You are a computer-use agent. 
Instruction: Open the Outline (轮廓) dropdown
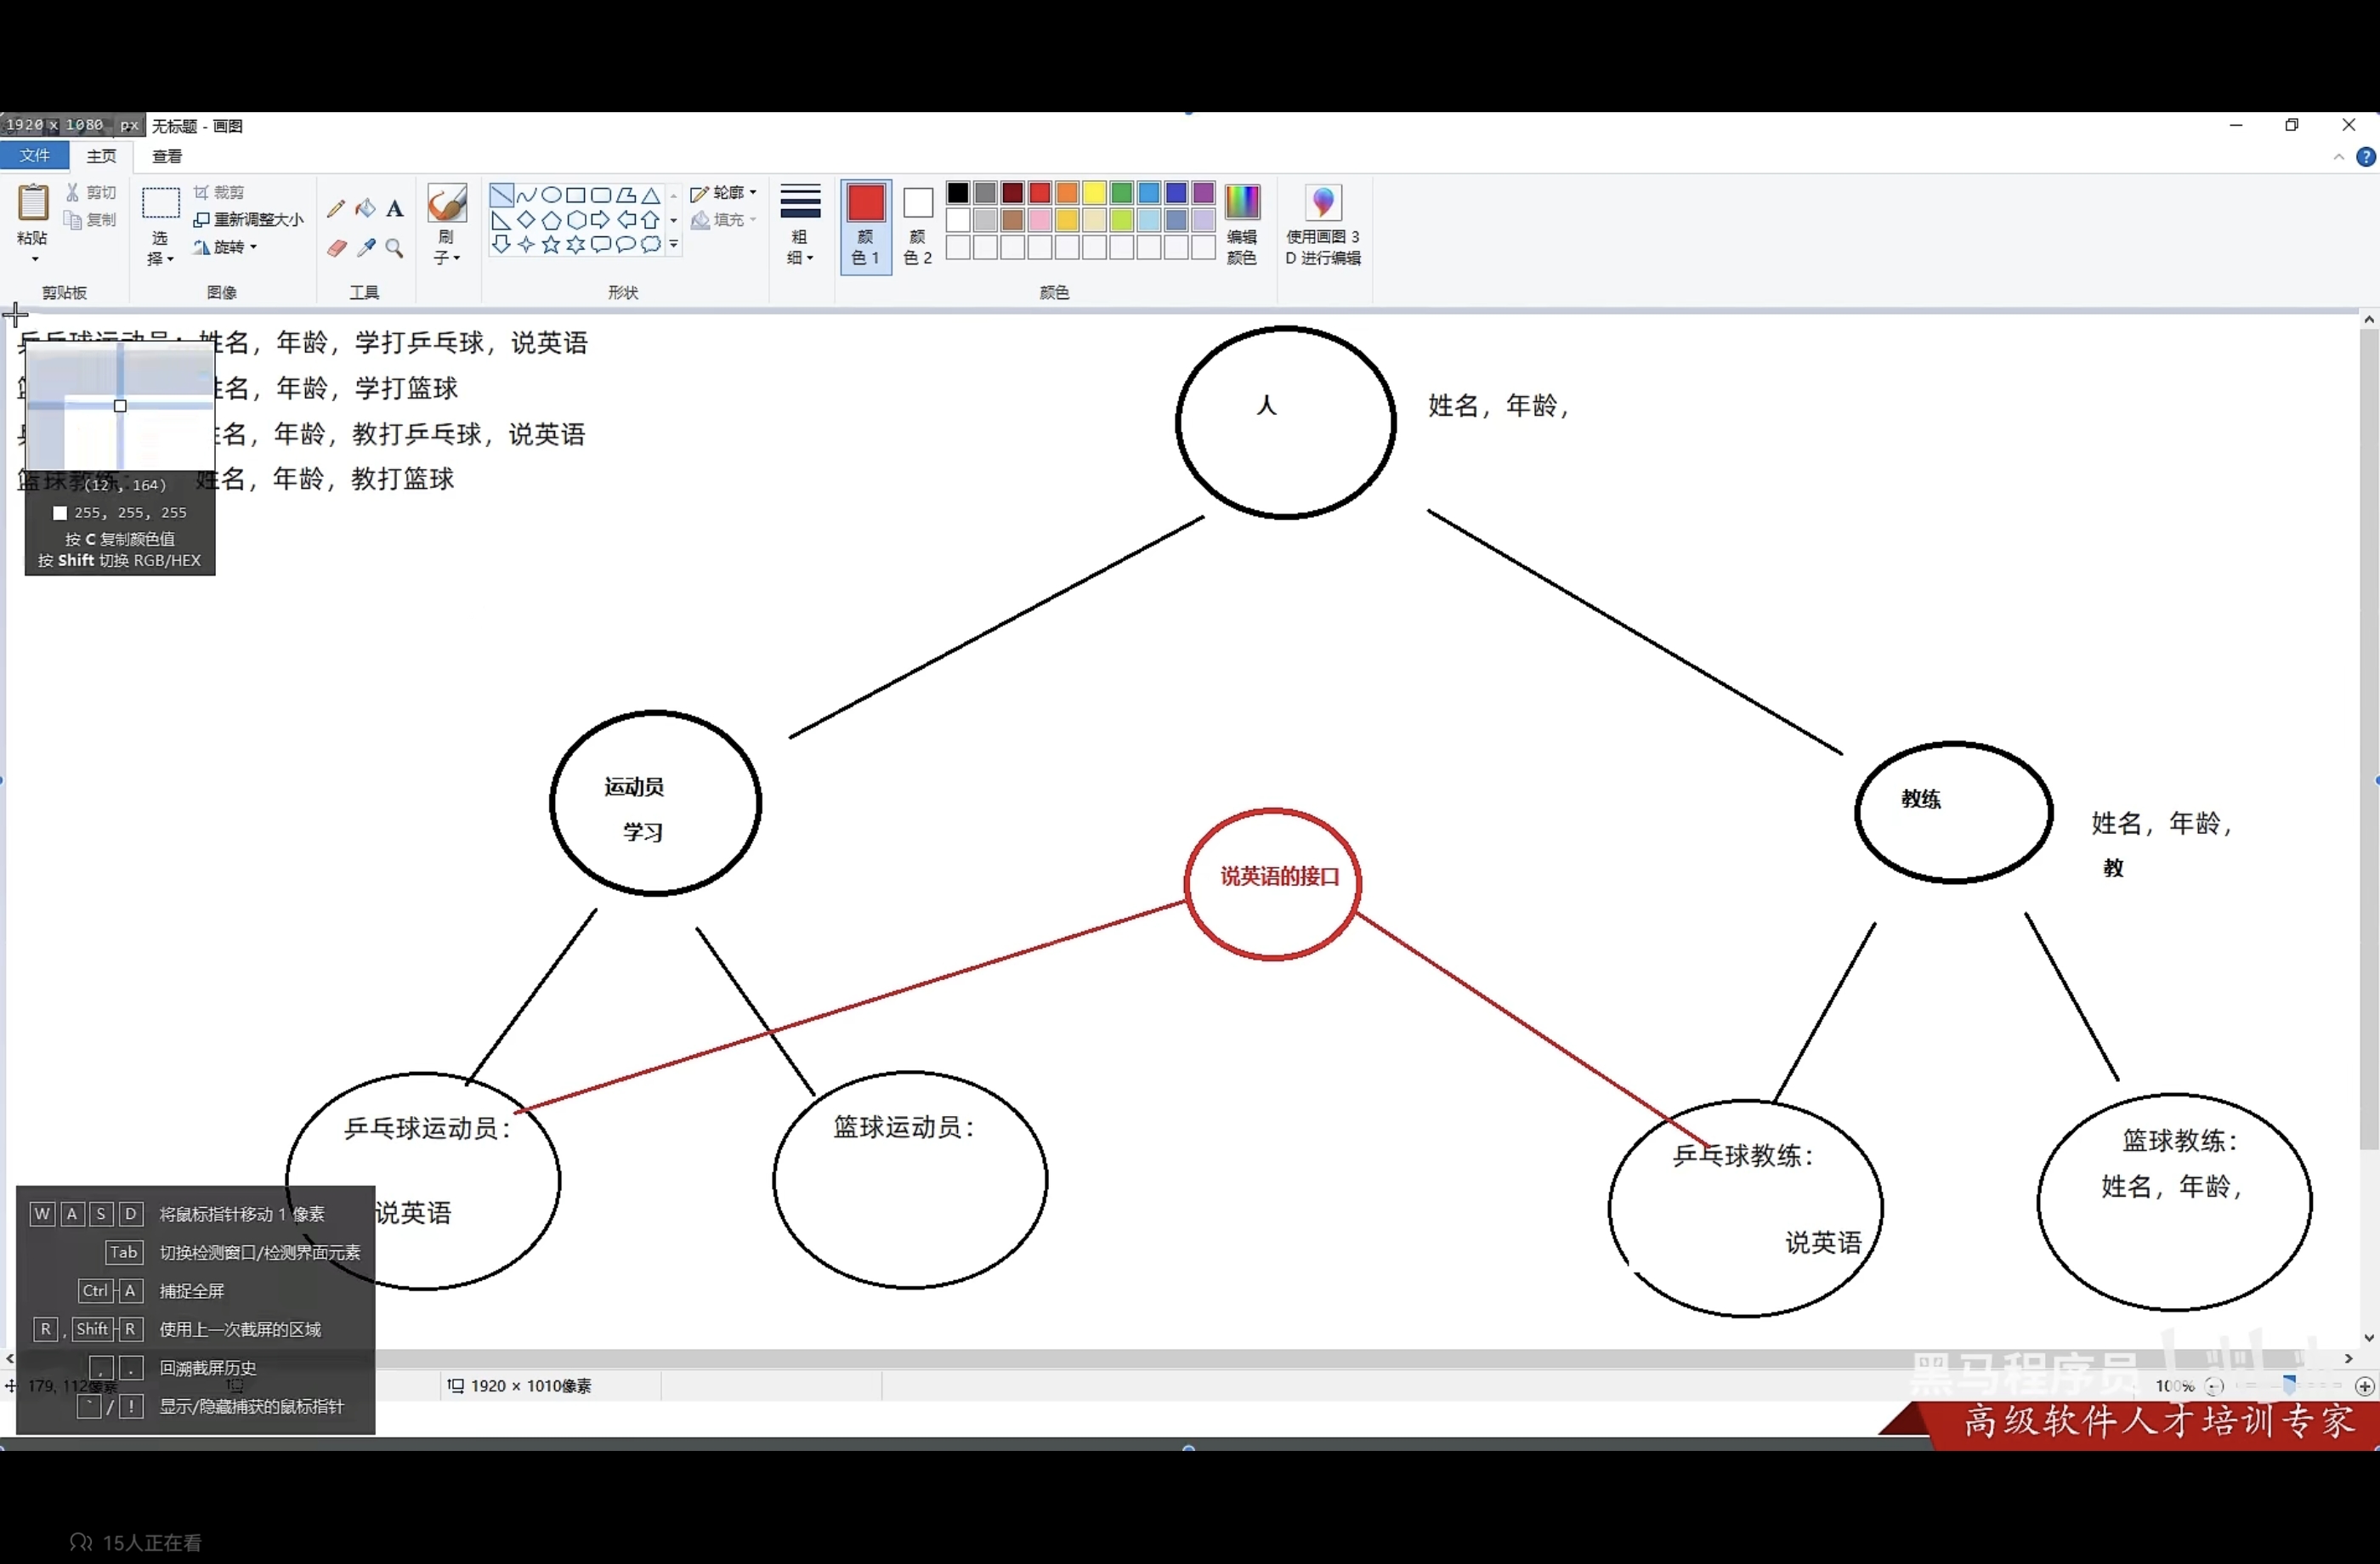tap(724, 193)
